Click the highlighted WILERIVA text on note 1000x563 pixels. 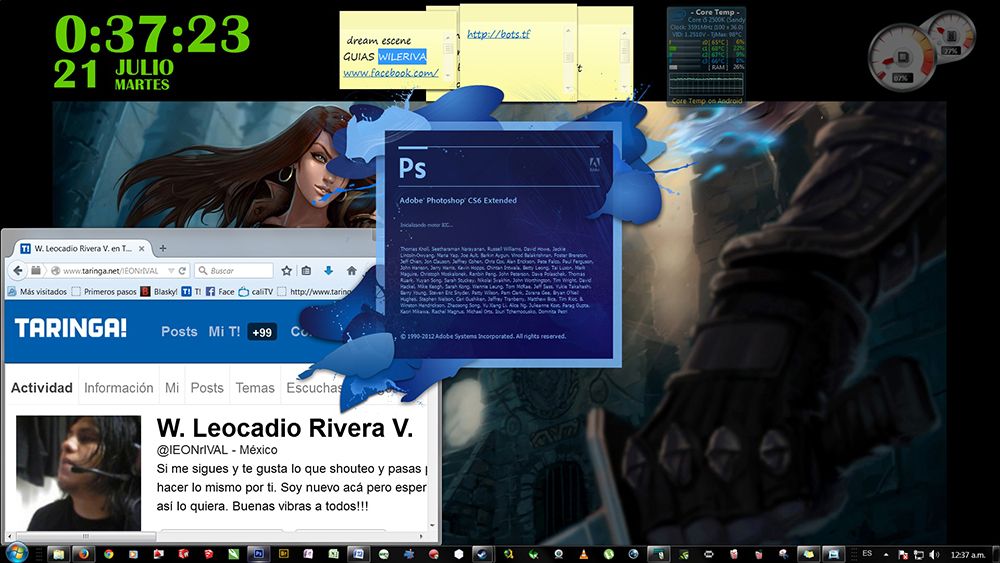[x=402, y=57]
